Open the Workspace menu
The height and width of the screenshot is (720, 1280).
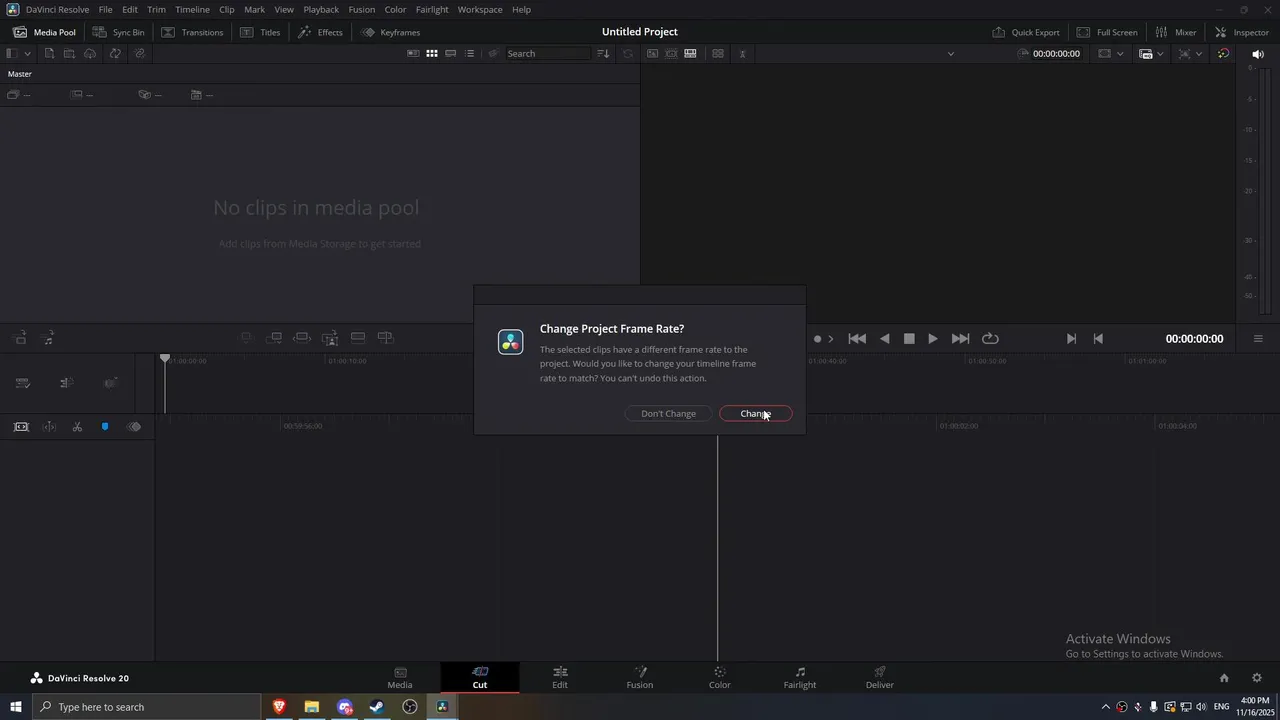click(480, 9)
